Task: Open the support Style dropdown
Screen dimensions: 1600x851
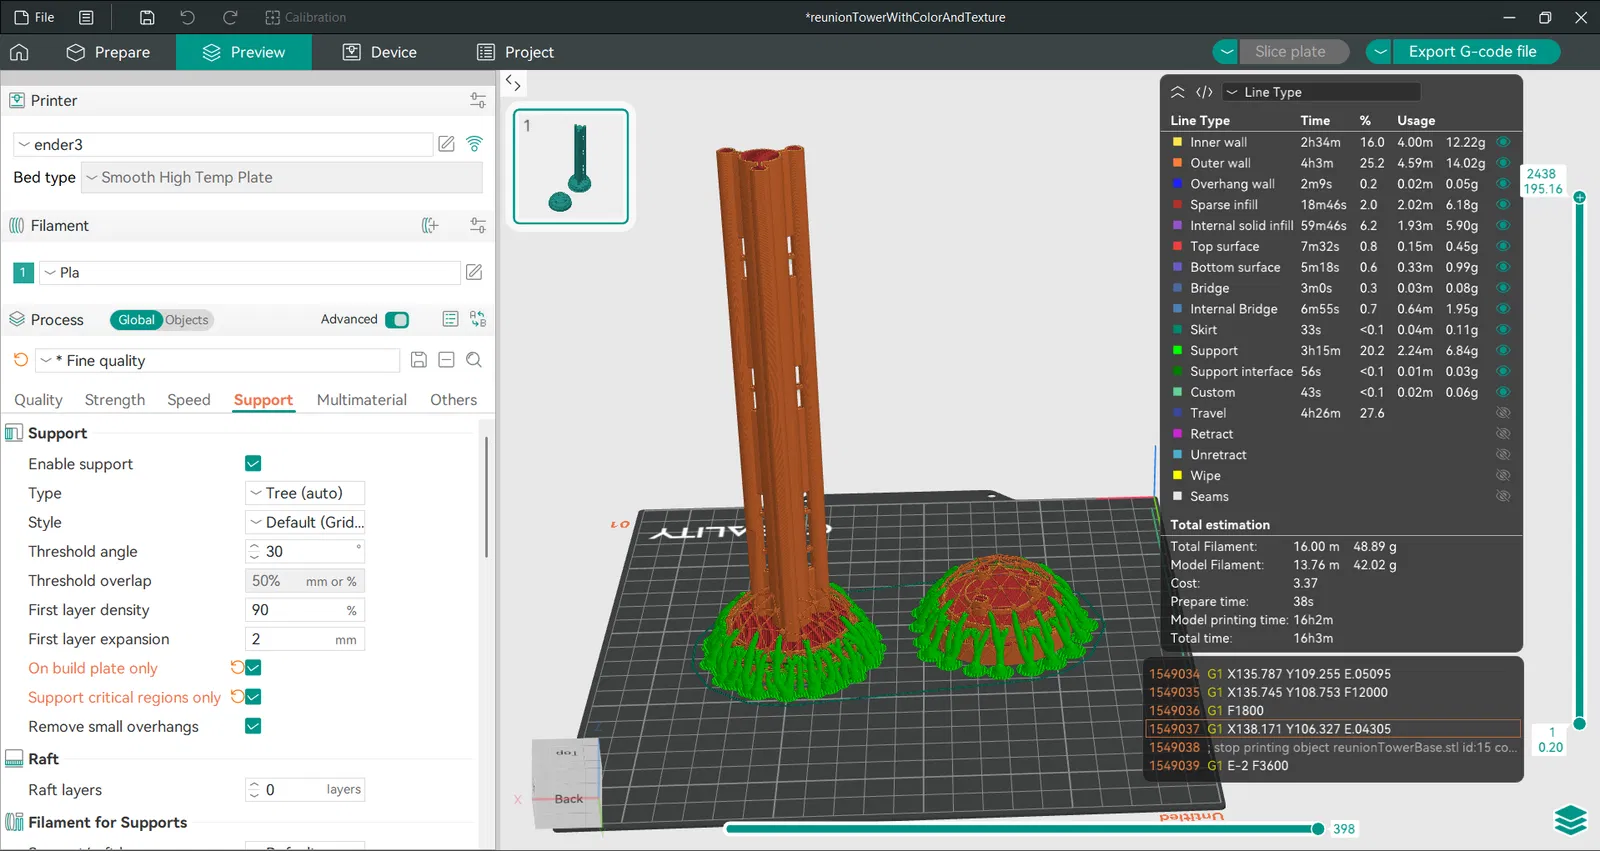Action: [305, 522]
